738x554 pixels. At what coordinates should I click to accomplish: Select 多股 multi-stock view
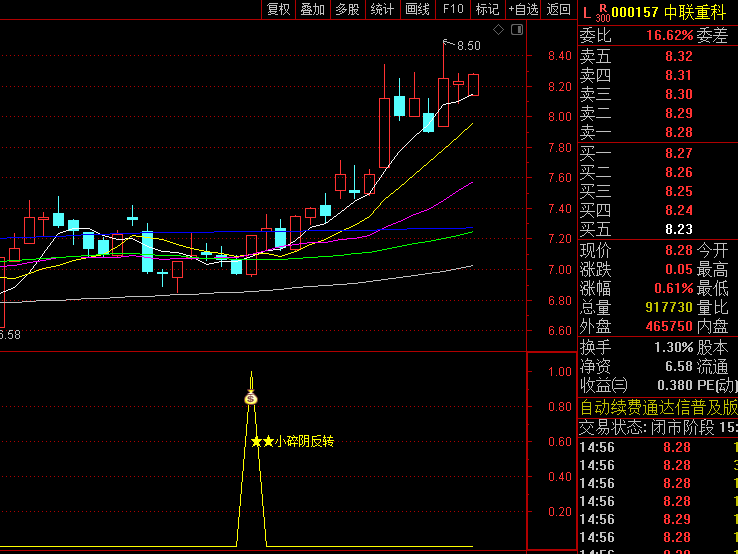347,9
